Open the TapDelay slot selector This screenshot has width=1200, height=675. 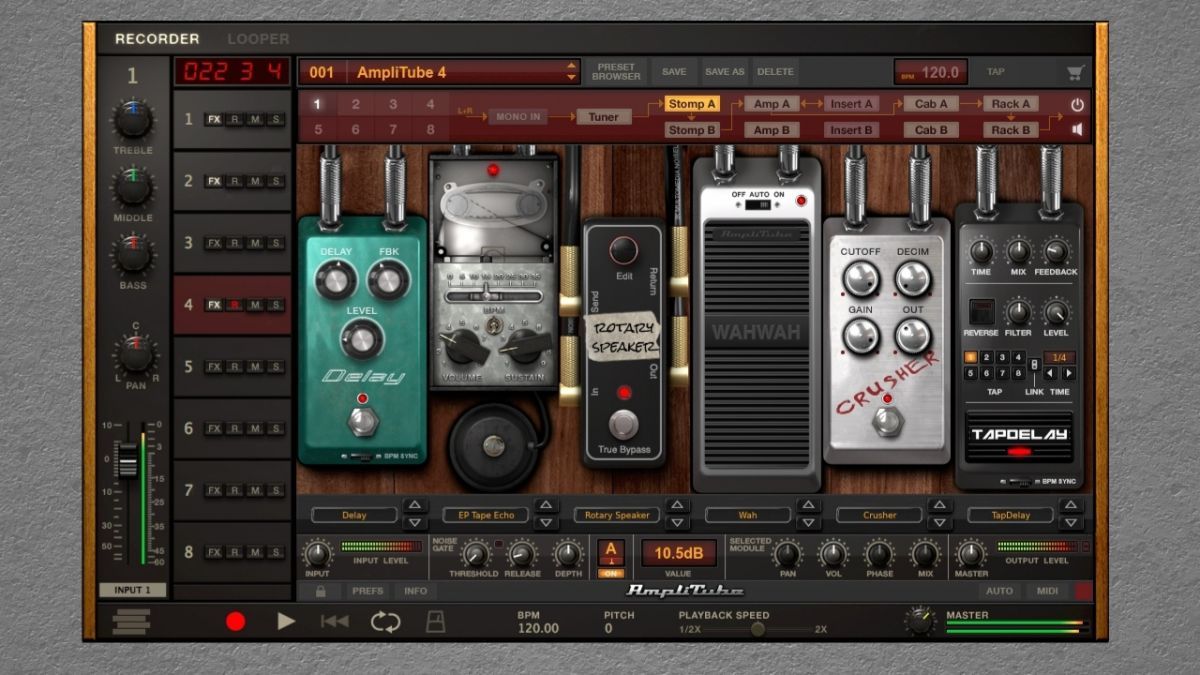click(1011, 515)
